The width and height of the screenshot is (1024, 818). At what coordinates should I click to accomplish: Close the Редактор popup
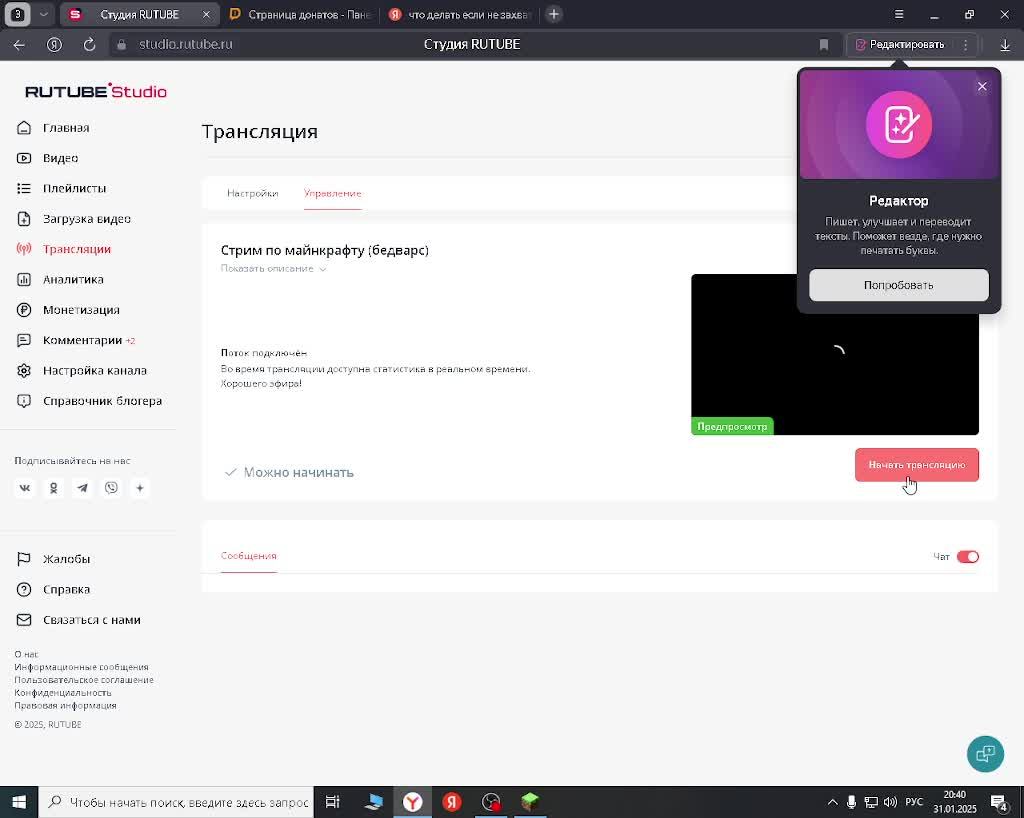(x=982, y=86)
